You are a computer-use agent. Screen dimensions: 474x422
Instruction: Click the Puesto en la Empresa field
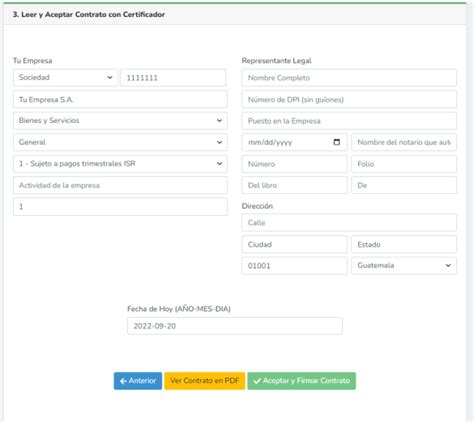(349, 121)
